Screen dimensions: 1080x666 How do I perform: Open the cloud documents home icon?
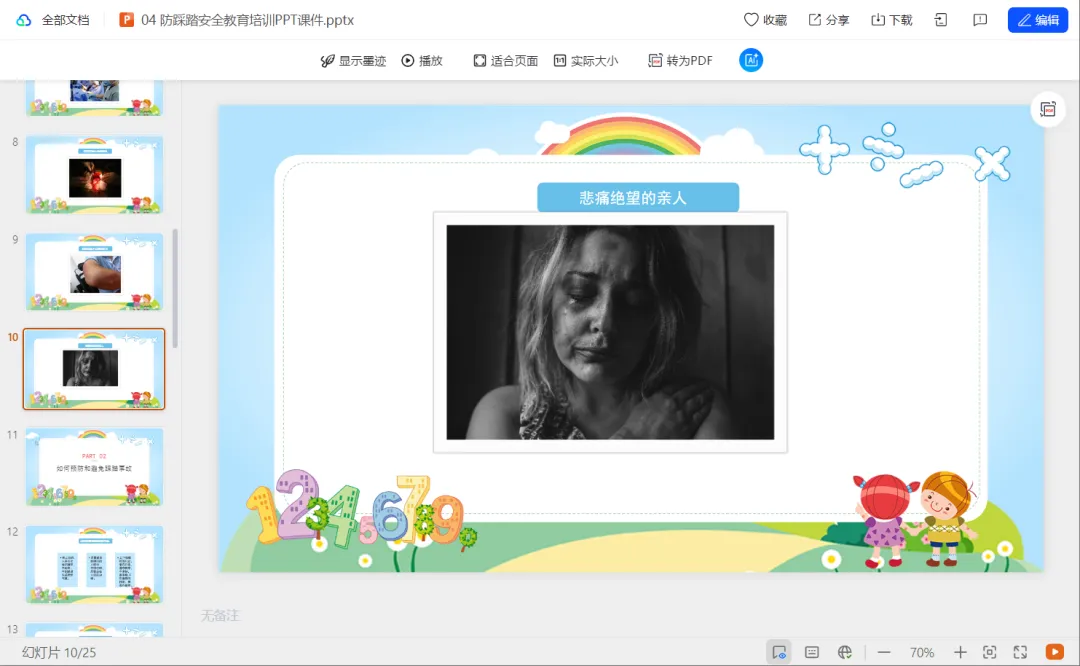point(24,20)
